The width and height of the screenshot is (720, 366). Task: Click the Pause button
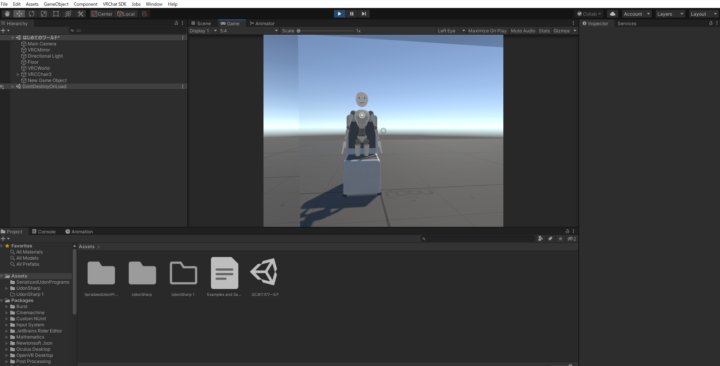(x=352, y=14)
